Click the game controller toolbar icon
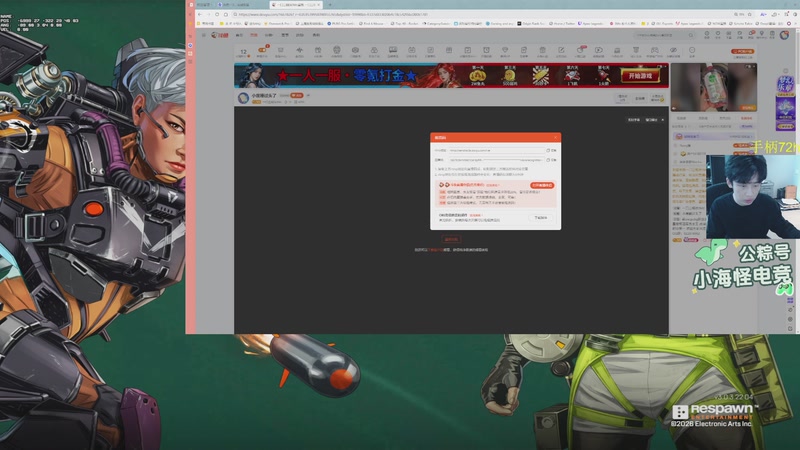The image size is (800, 450). [x=655, y=51]
